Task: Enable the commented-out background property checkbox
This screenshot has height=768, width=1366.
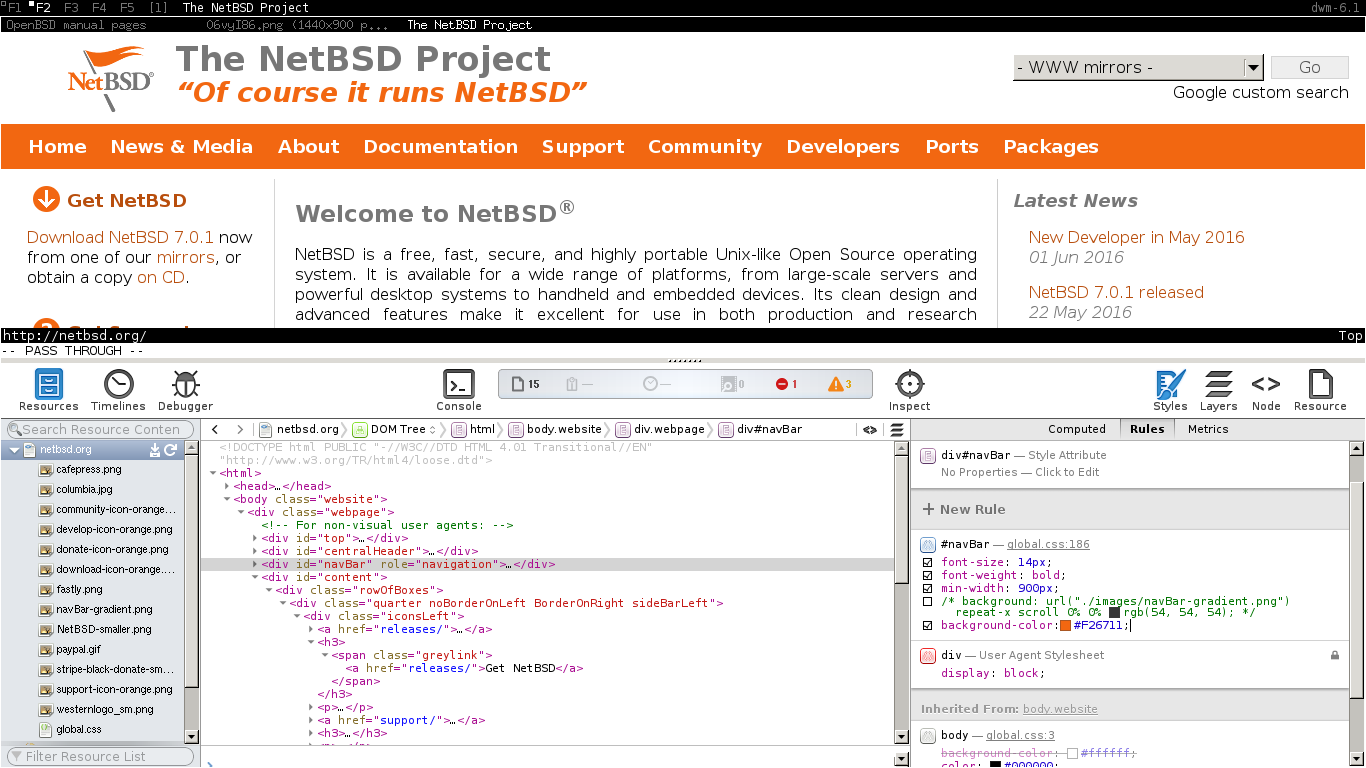Action: point(927,602)
